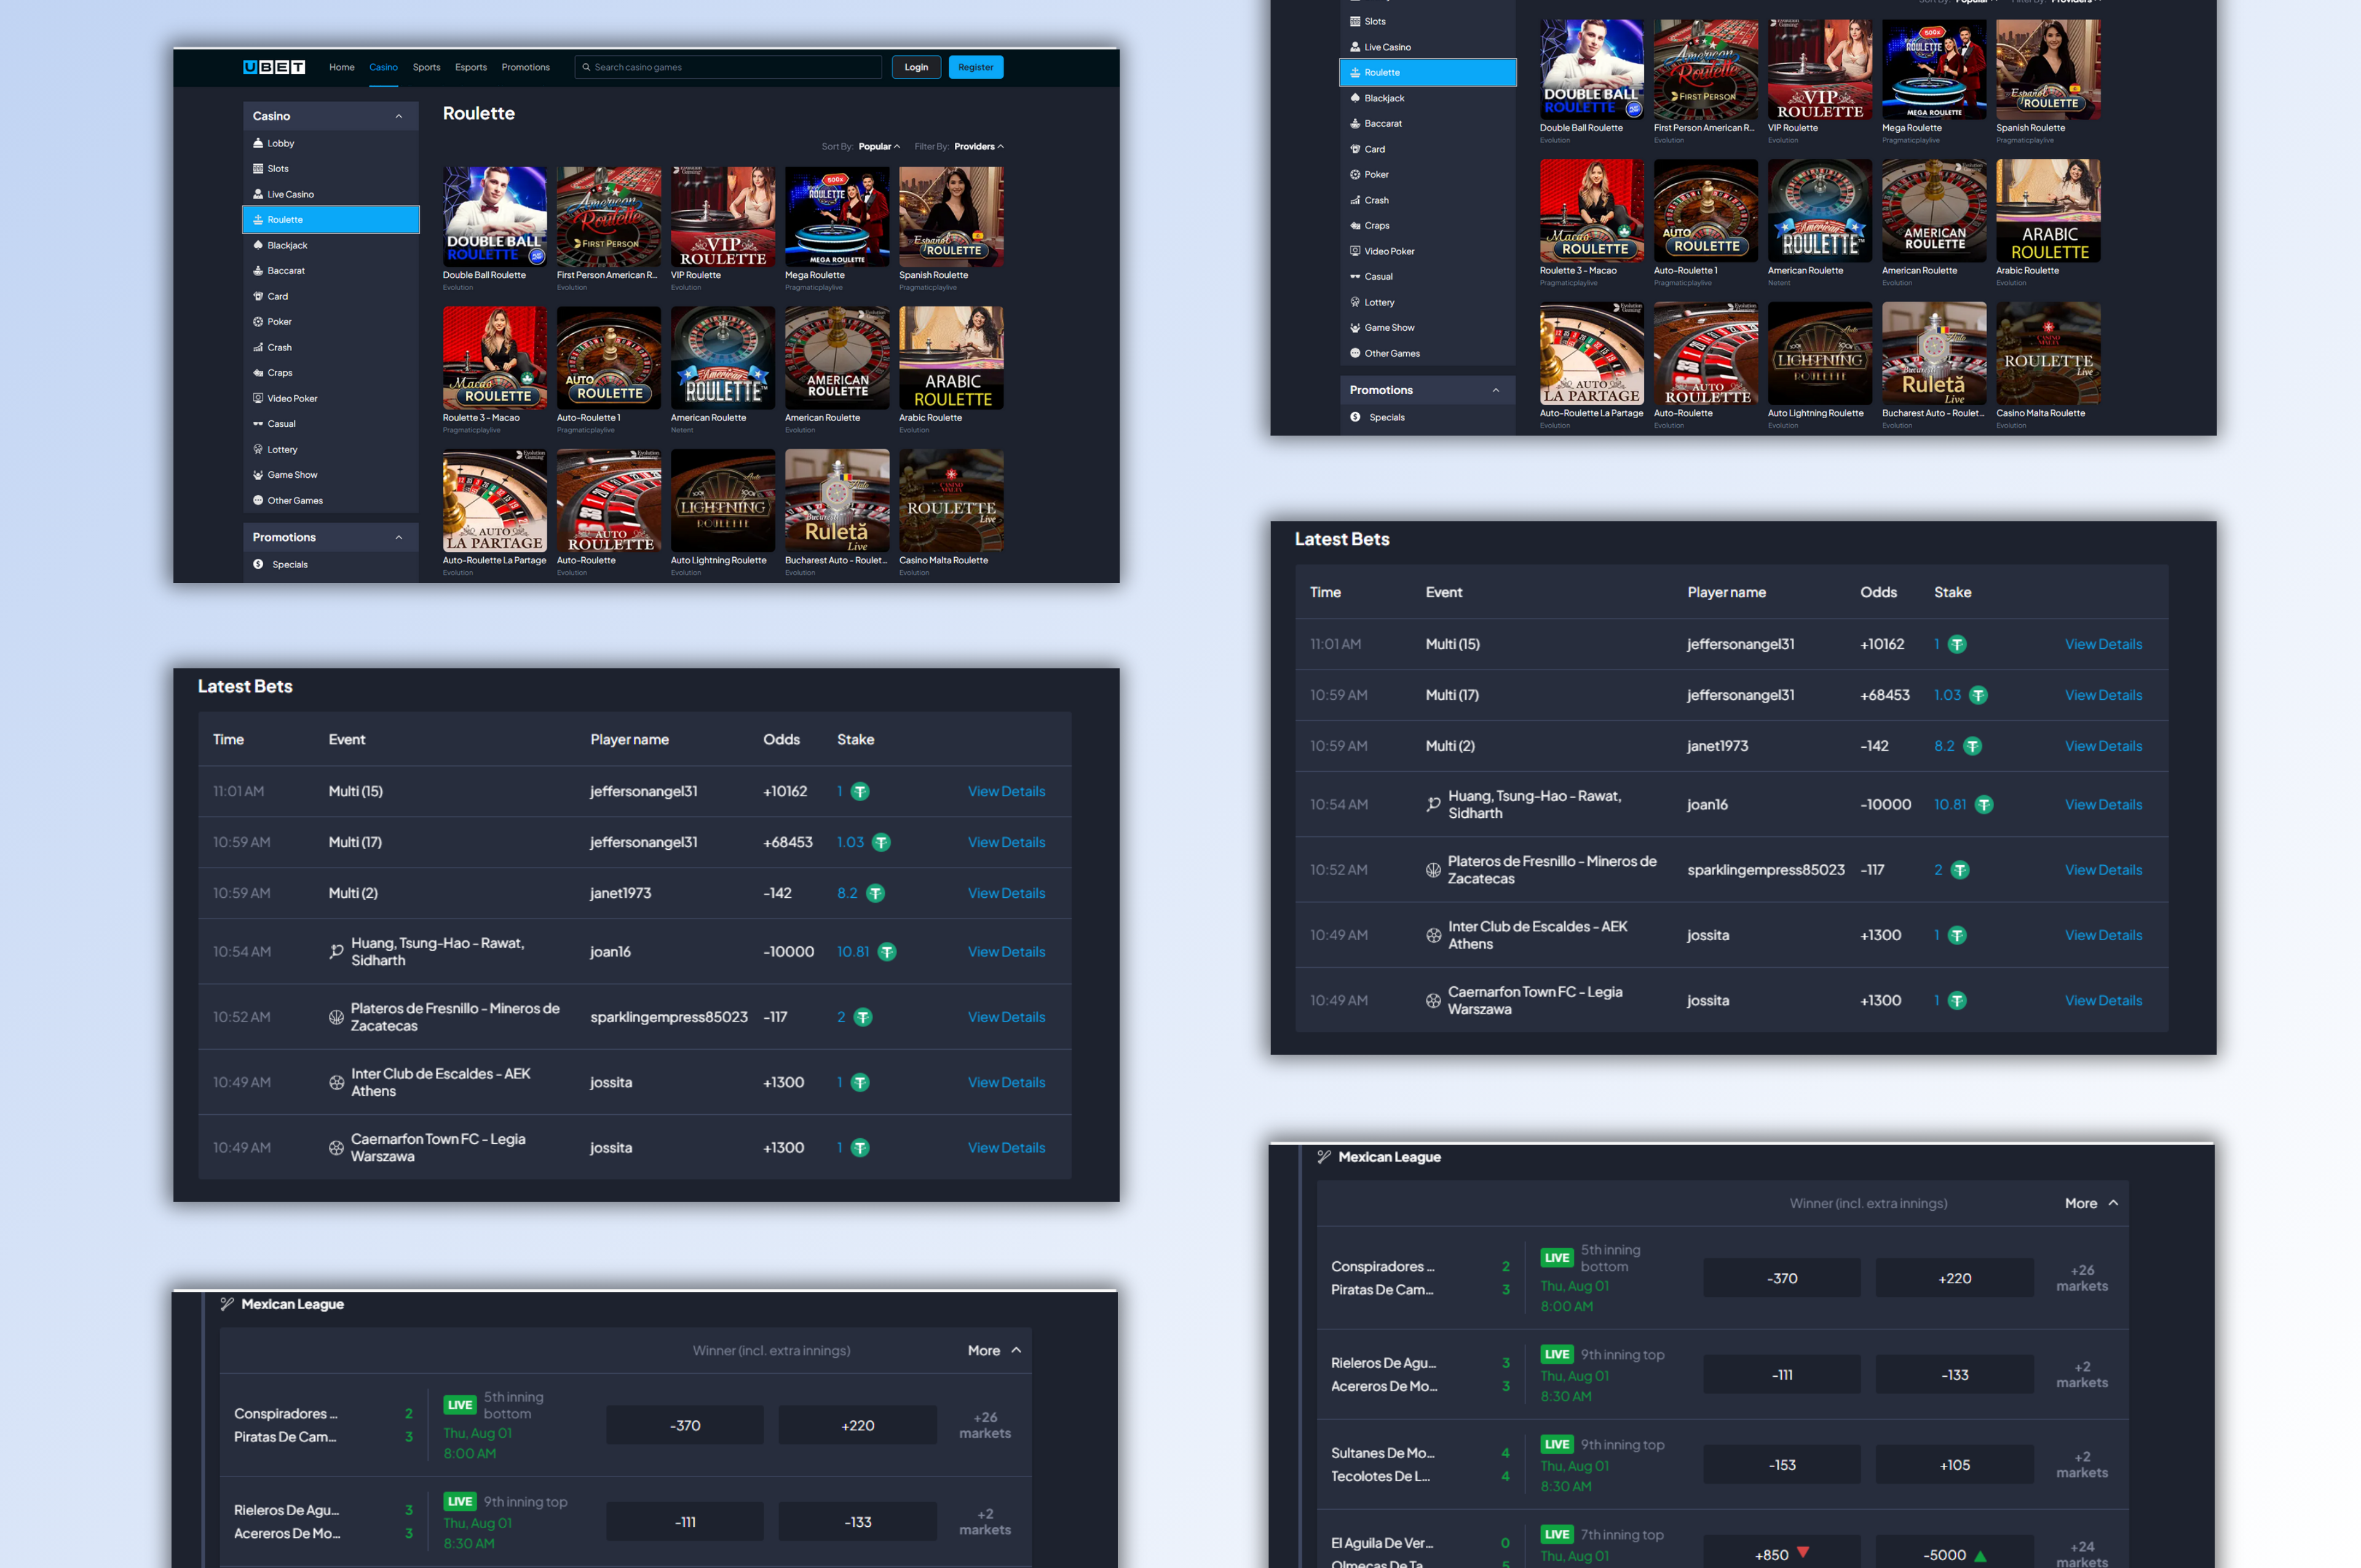Click the Login button
The width and height of the screenshot is (2361, 1568).
[x=916, y=67]
